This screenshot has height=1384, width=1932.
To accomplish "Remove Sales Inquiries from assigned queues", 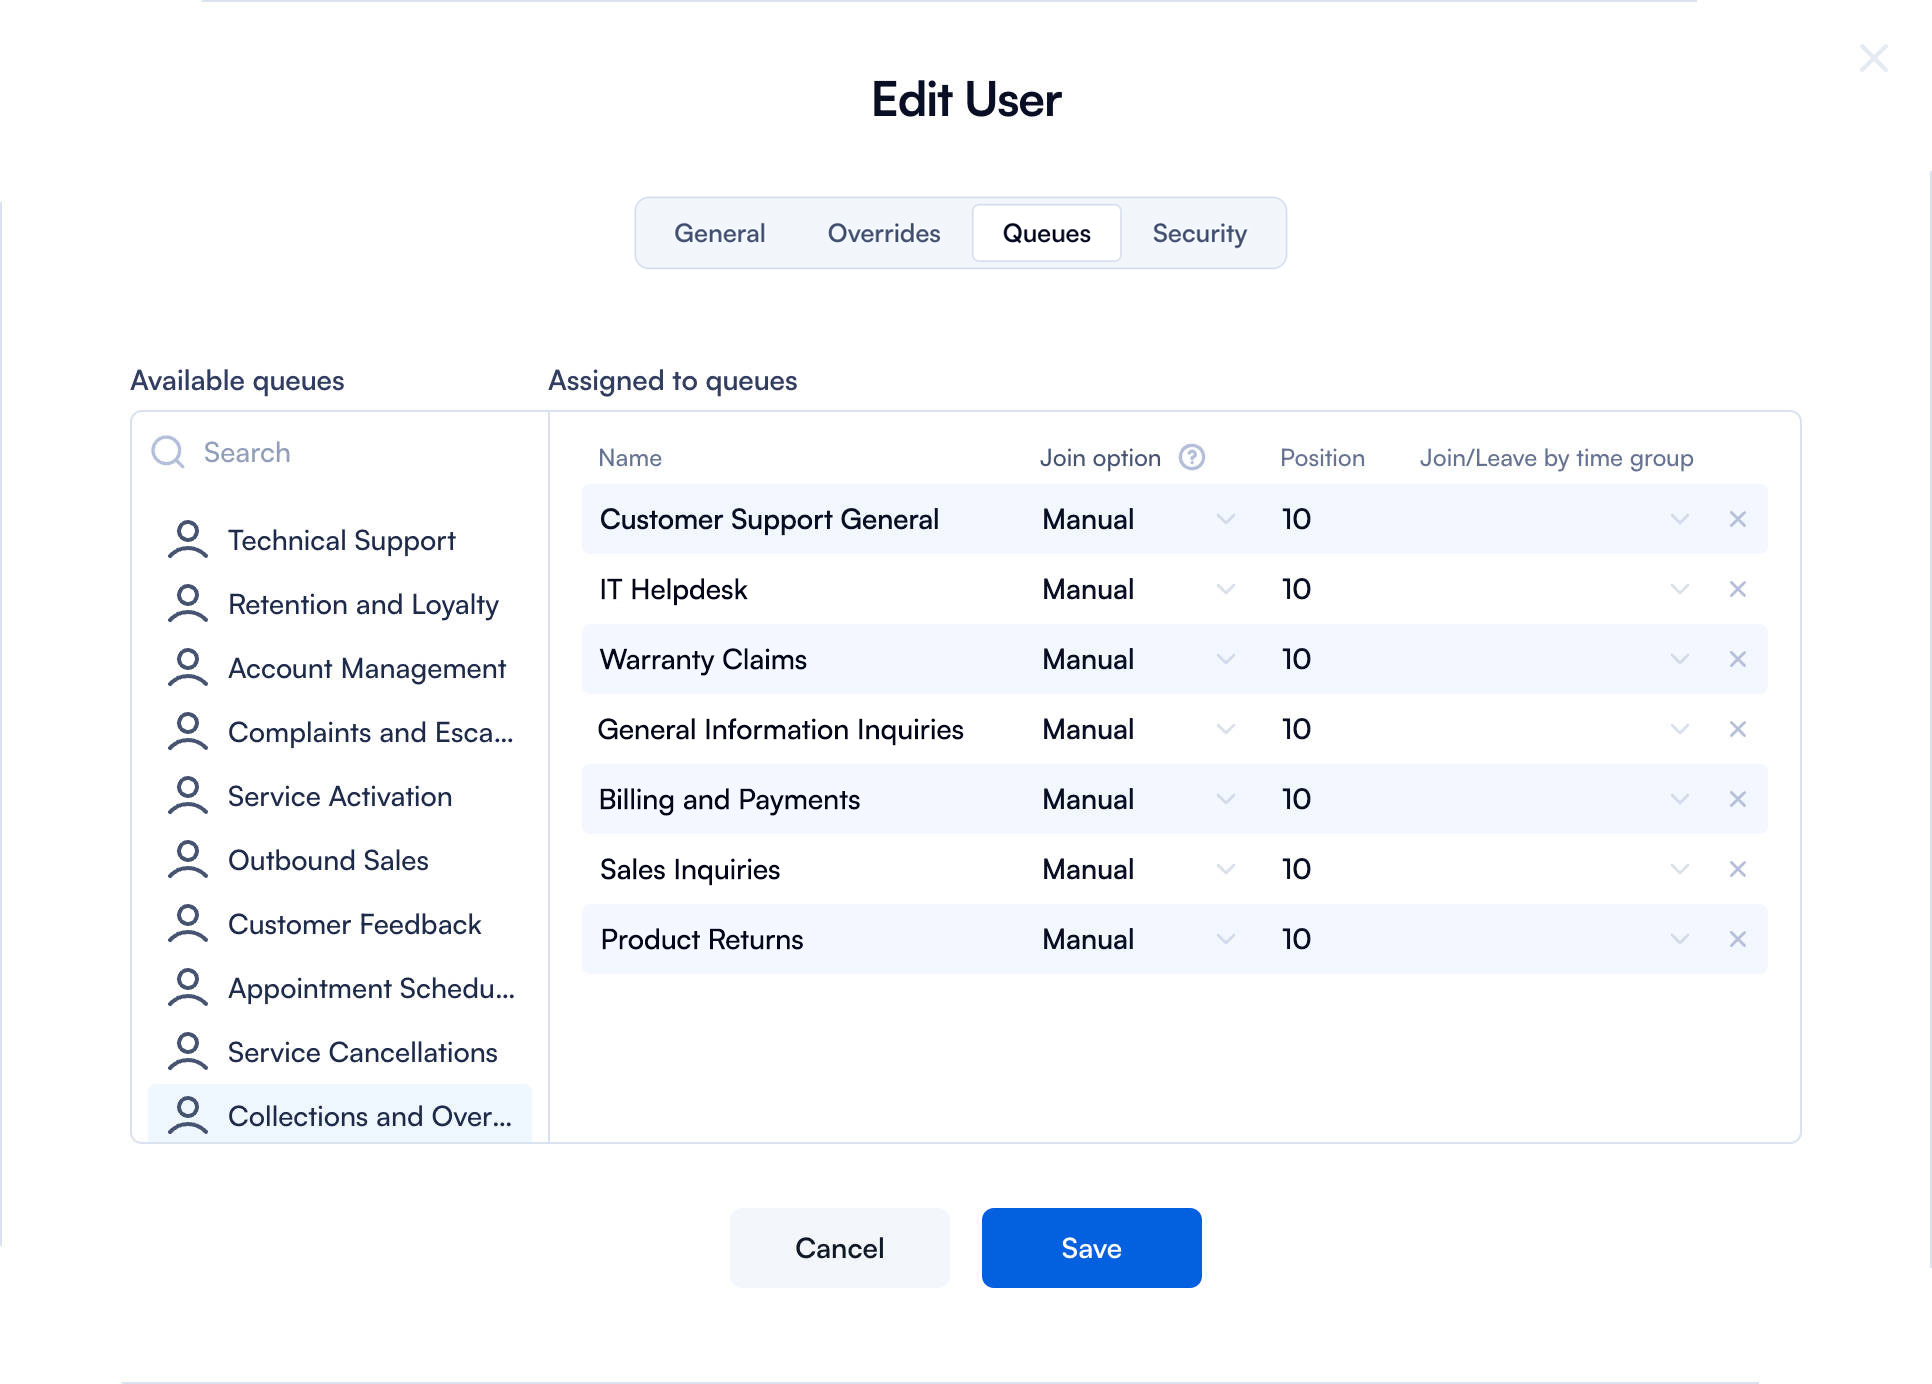I will 1737,869.
